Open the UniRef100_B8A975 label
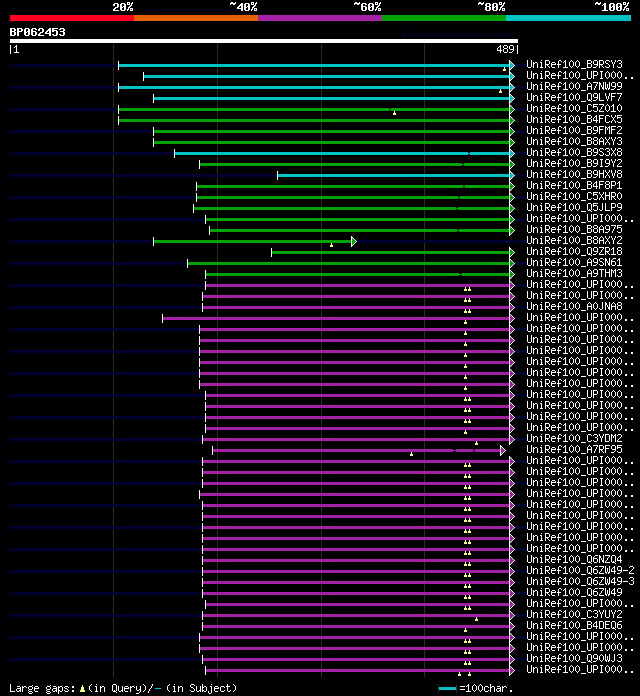This screenshot has width=640, height=696. coord(574,229)
